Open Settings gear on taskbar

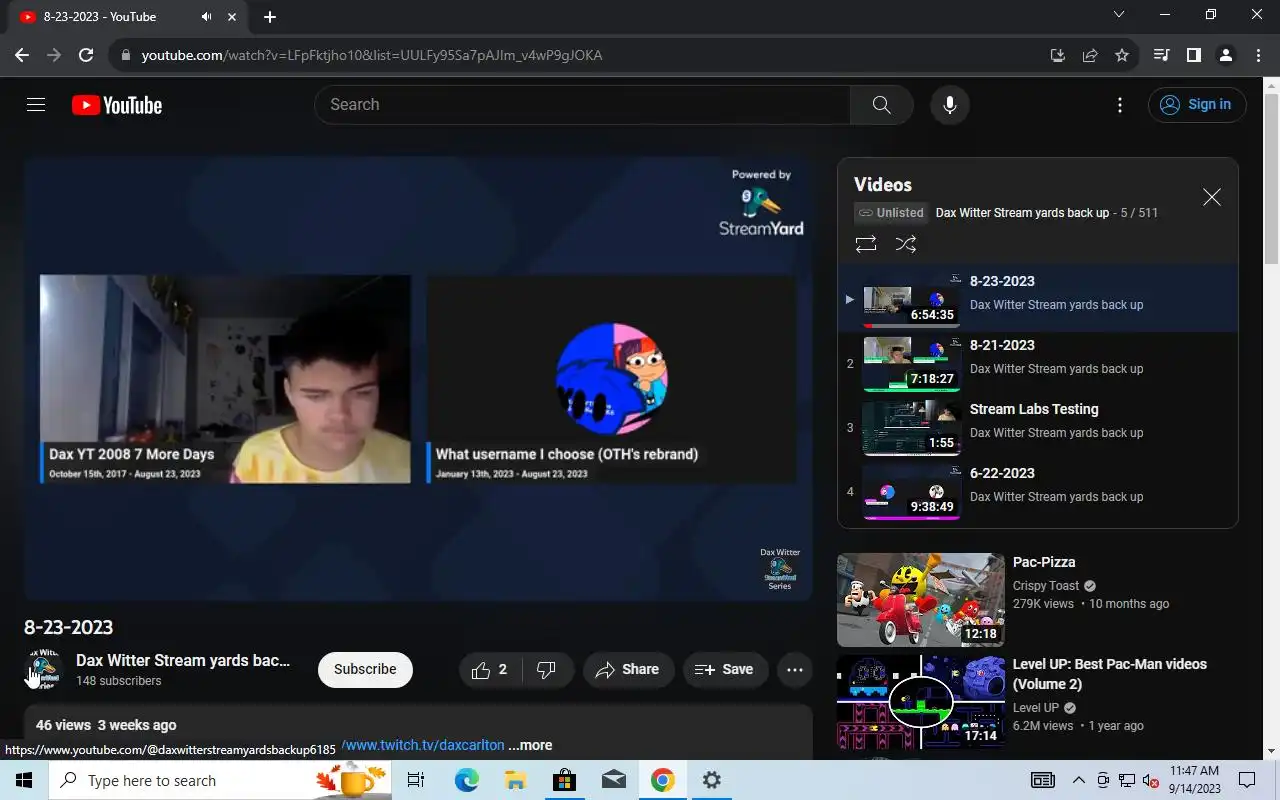pos(711,780)
